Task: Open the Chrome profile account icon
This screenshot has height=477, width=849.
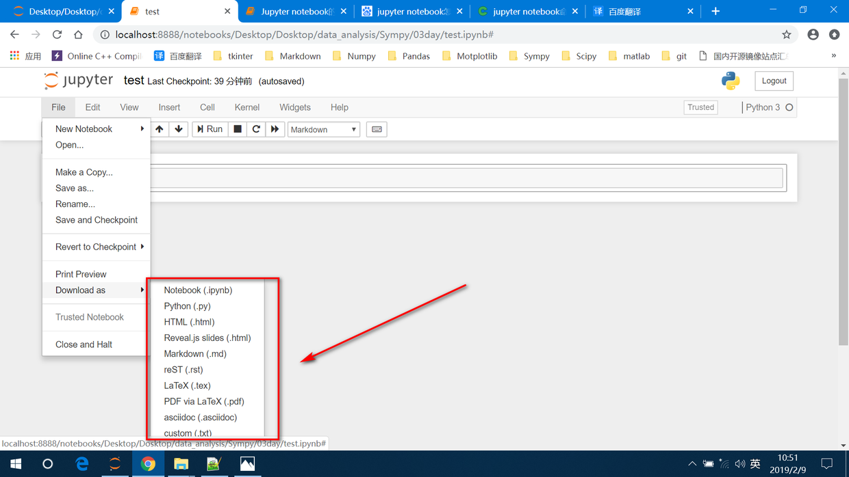Action: [x=813, y=35]
